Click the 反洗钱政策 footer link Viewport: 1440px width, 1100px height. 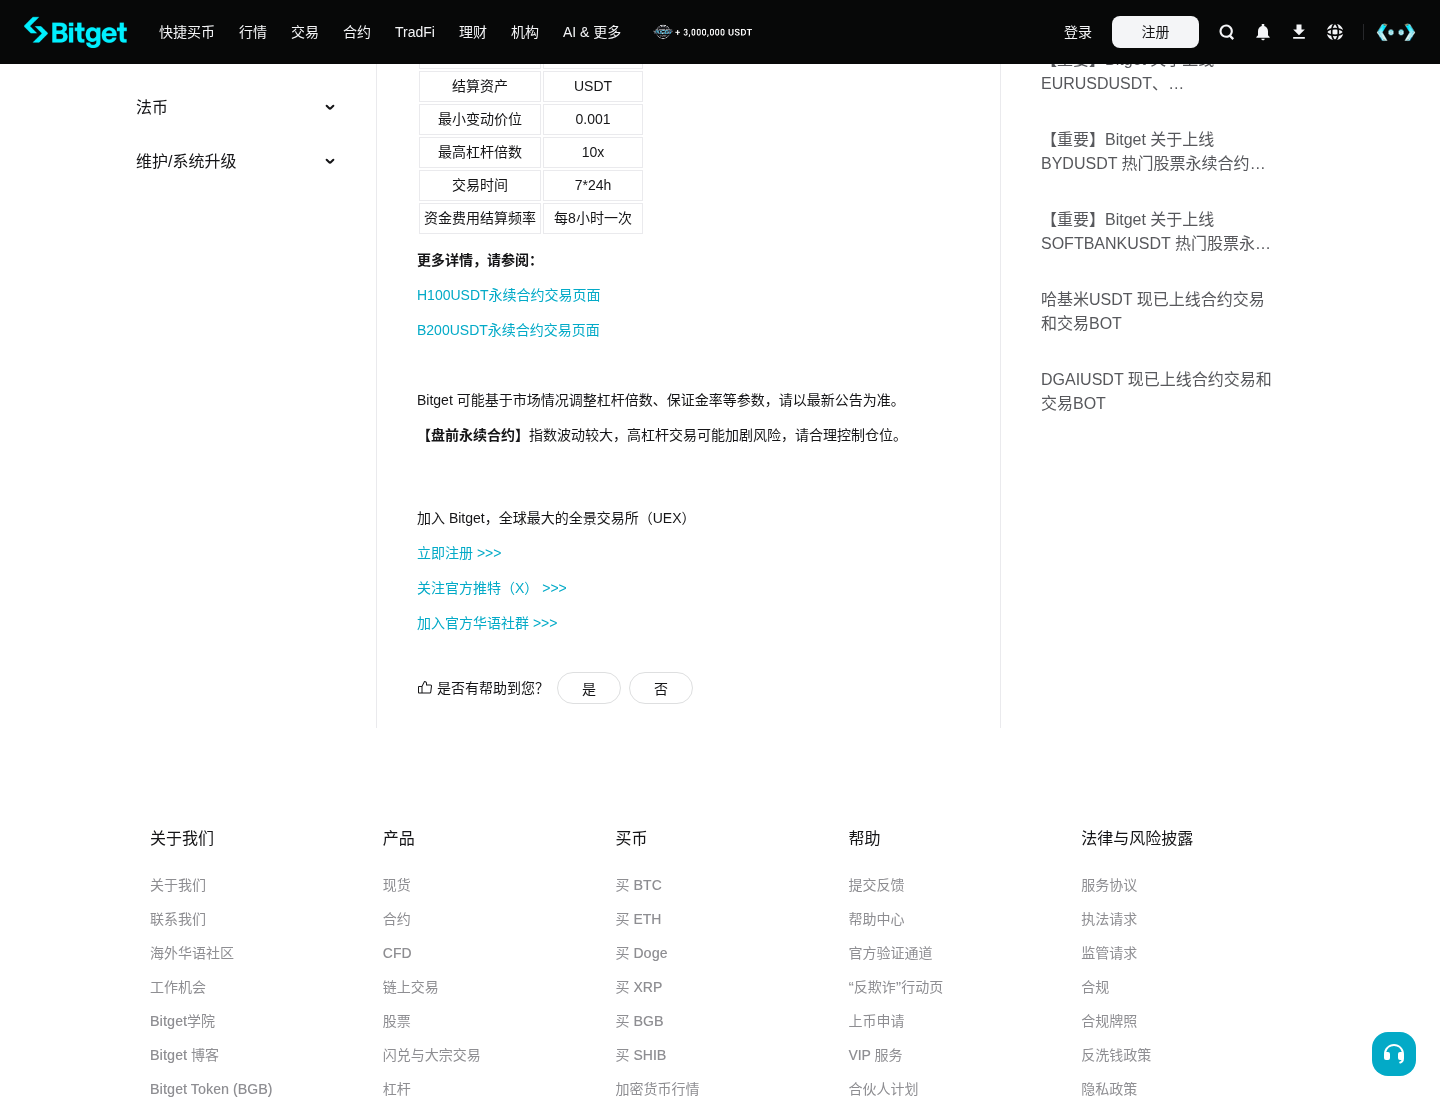[1116, 1055]
